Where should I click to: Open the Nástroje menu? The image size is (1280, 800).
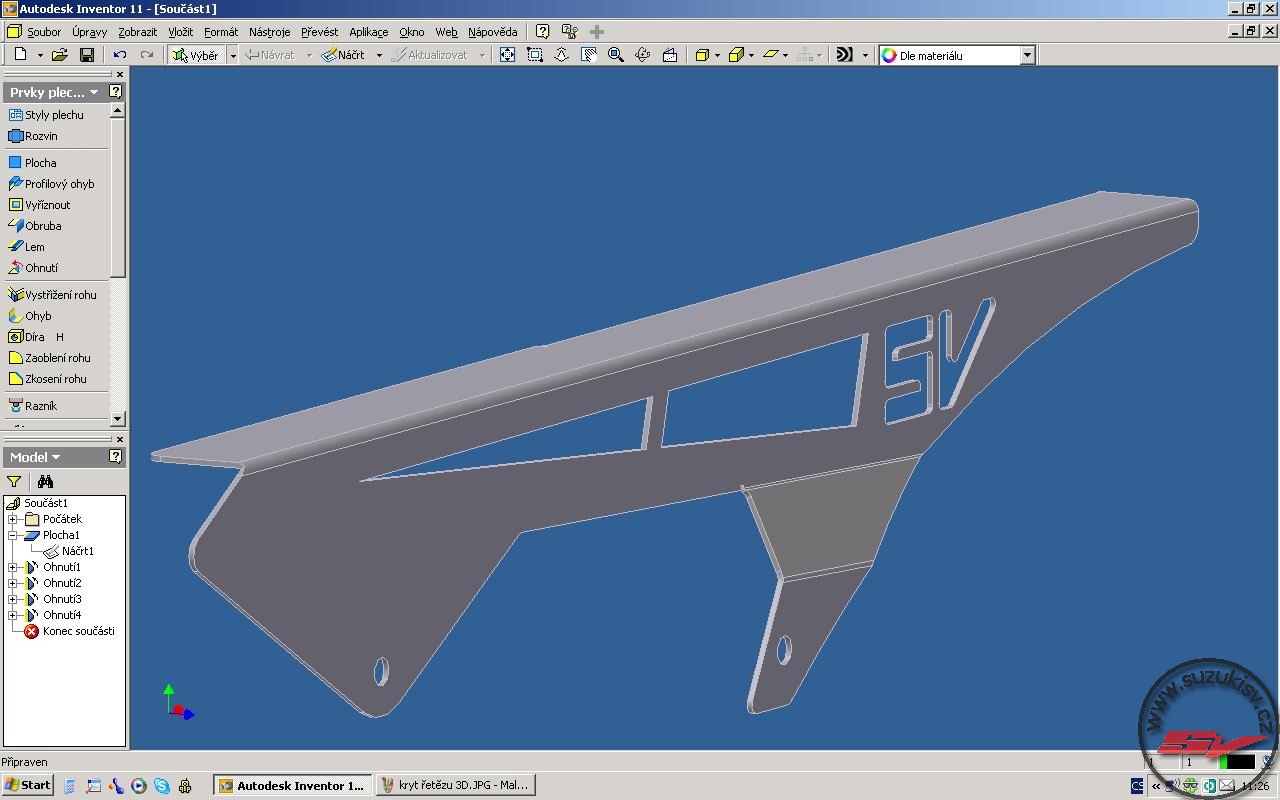tap(269, 32)
